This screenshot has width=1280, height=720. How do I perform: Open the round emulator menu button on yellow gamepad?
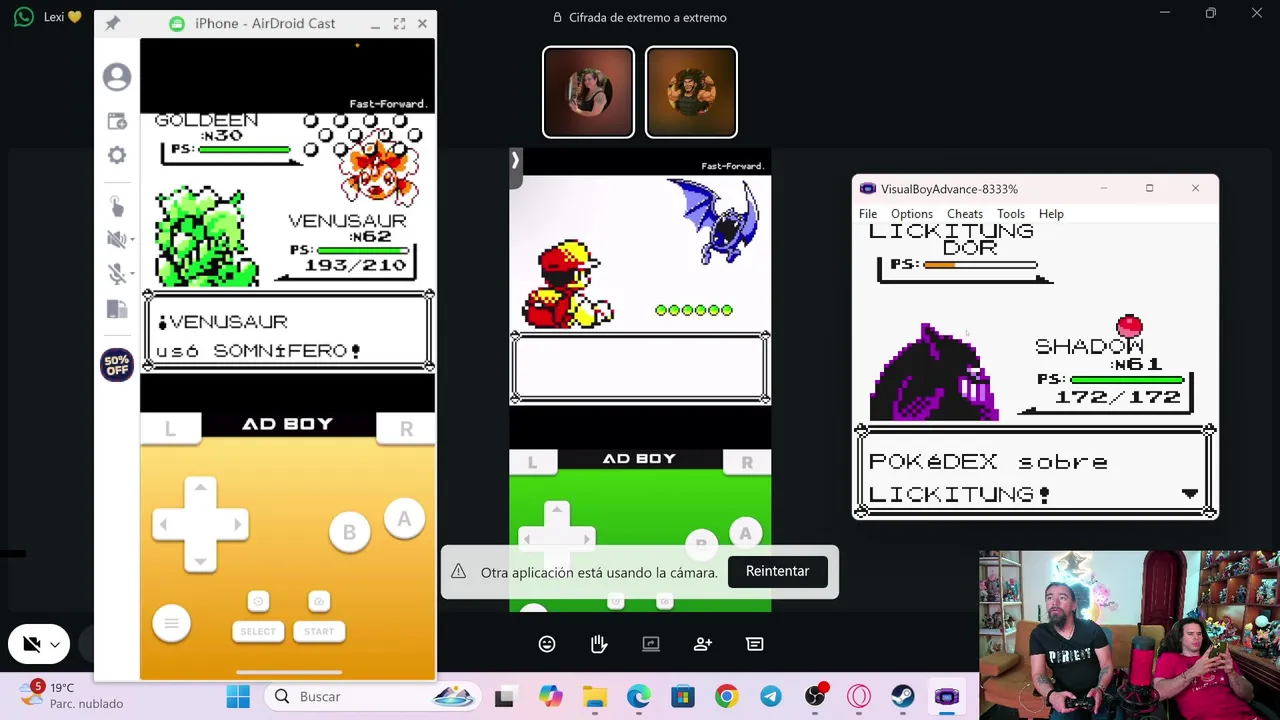click(171, 623)
